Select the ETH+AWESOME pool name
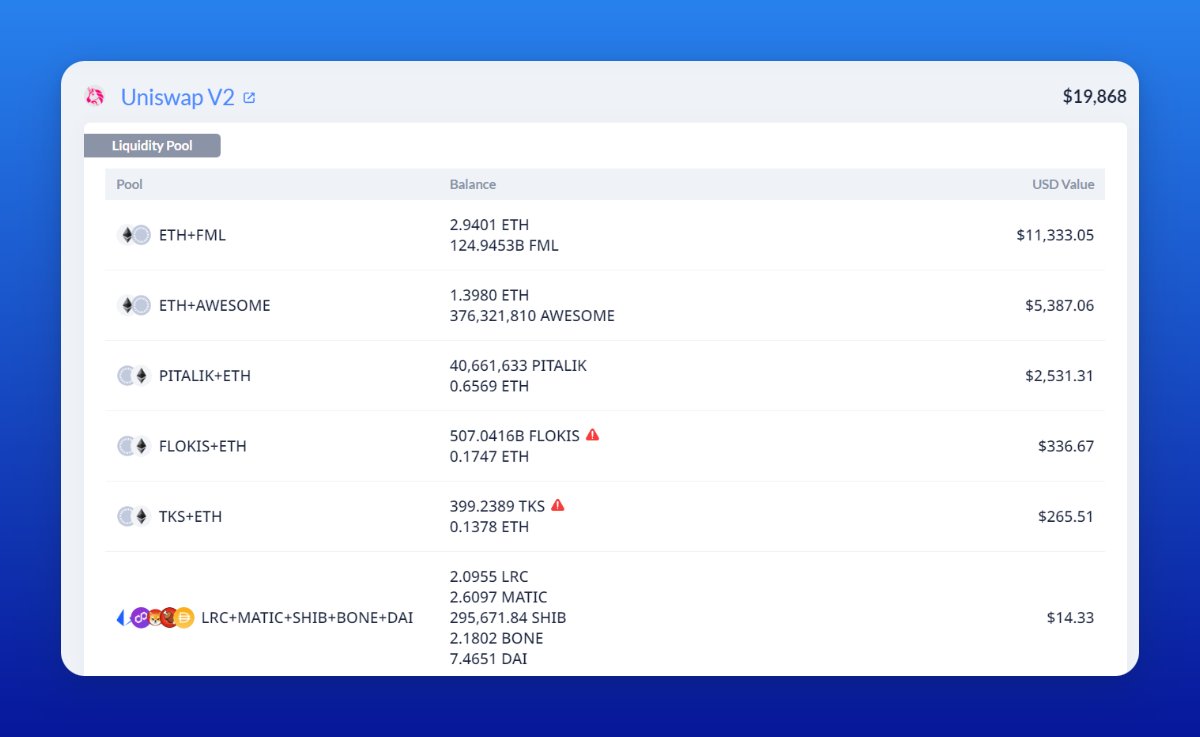Viewport: 1200px width, 737px height. click(x=215, y=305)
